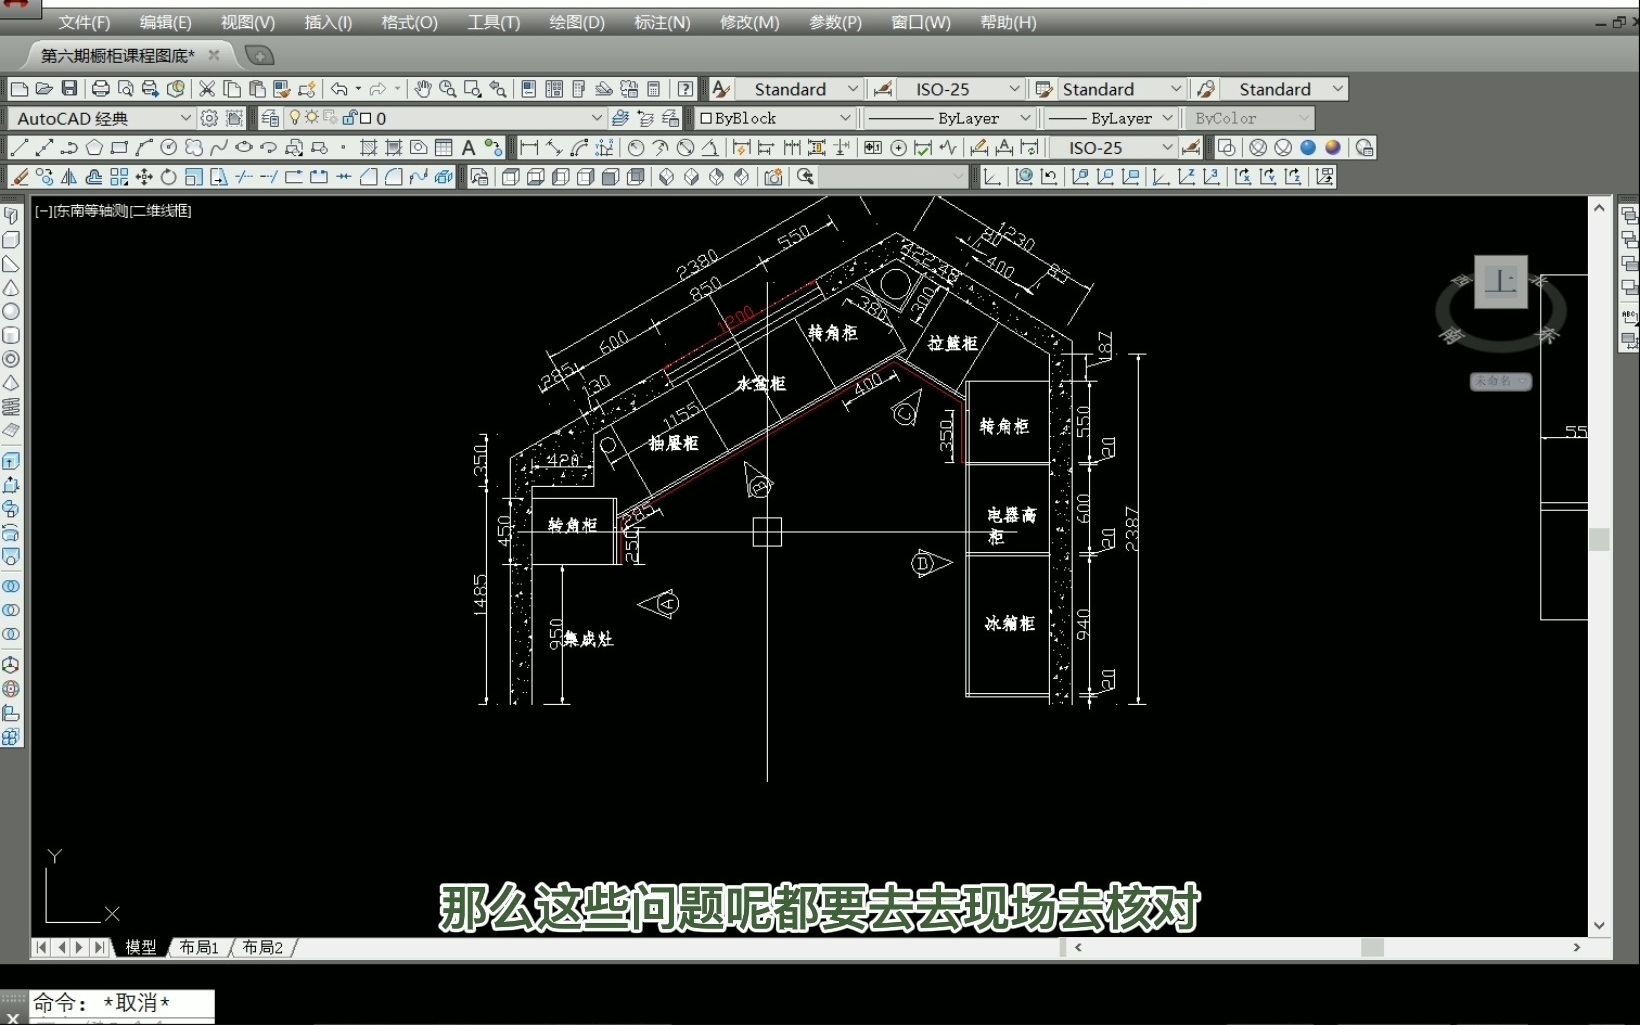The image size is (1640, 1025).
Task: Insert a Table using the table icon
Action: coord(444,148)
